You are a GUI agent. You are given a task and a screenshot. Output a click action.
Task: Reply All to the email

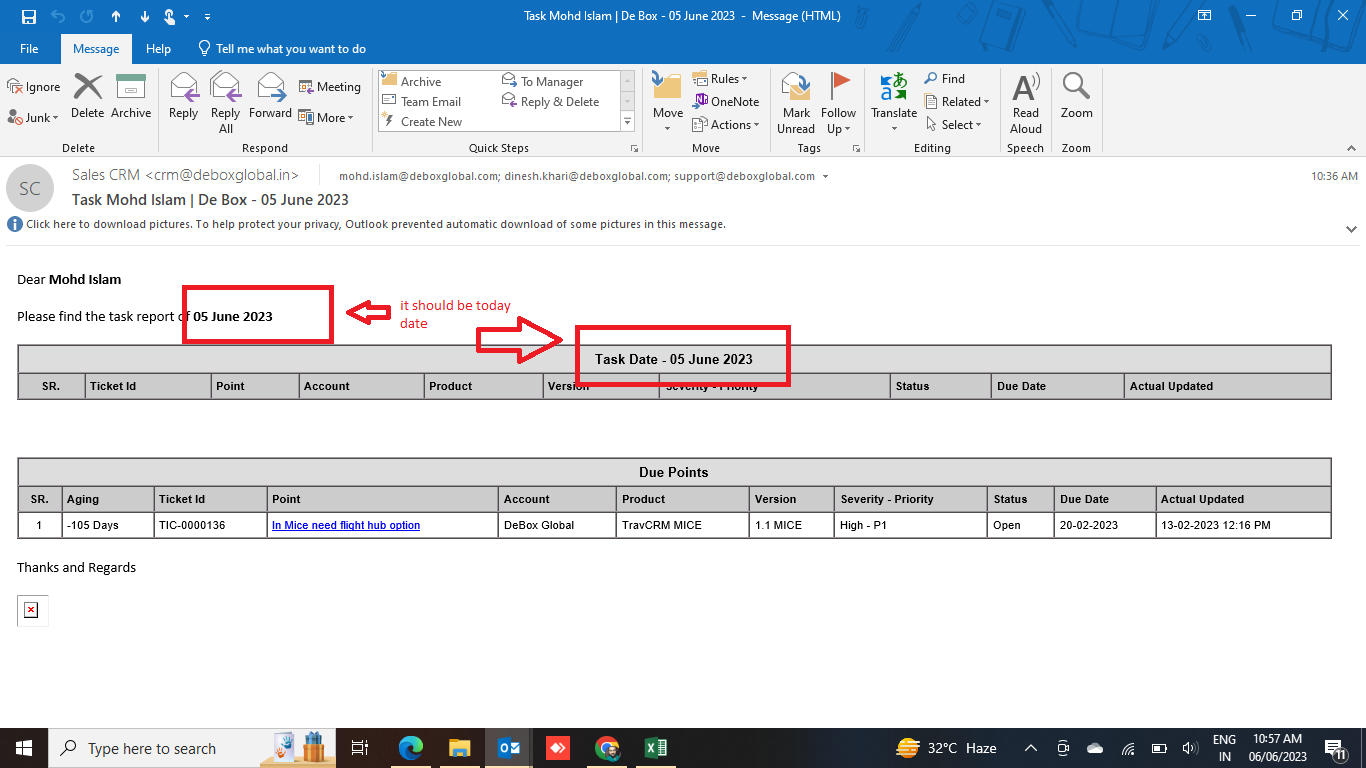pyautogui.click(x=226, y=103)
